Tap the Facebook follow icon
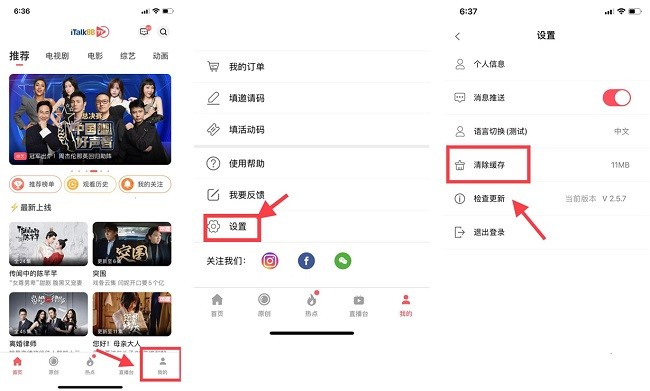 pos(306,261)
